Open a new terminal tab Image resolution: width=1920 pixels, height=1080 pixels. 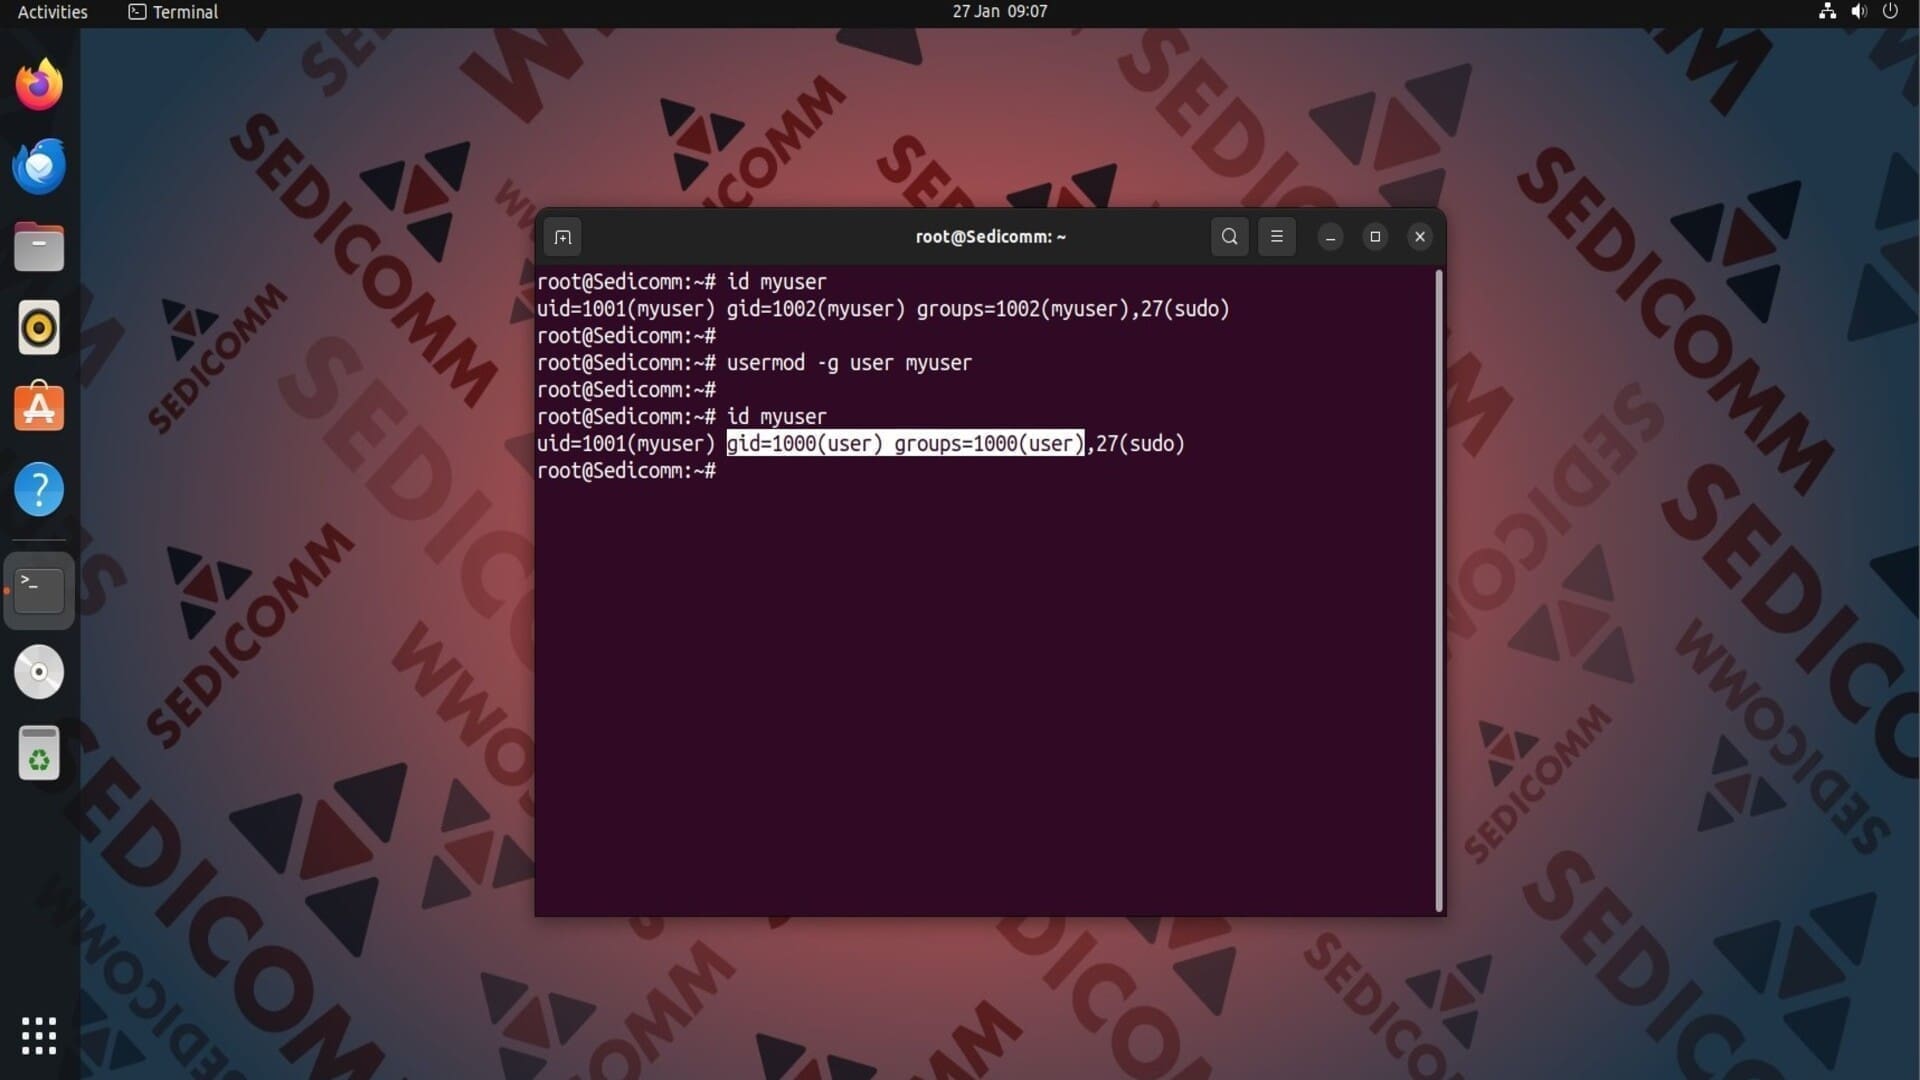point(563,237)
